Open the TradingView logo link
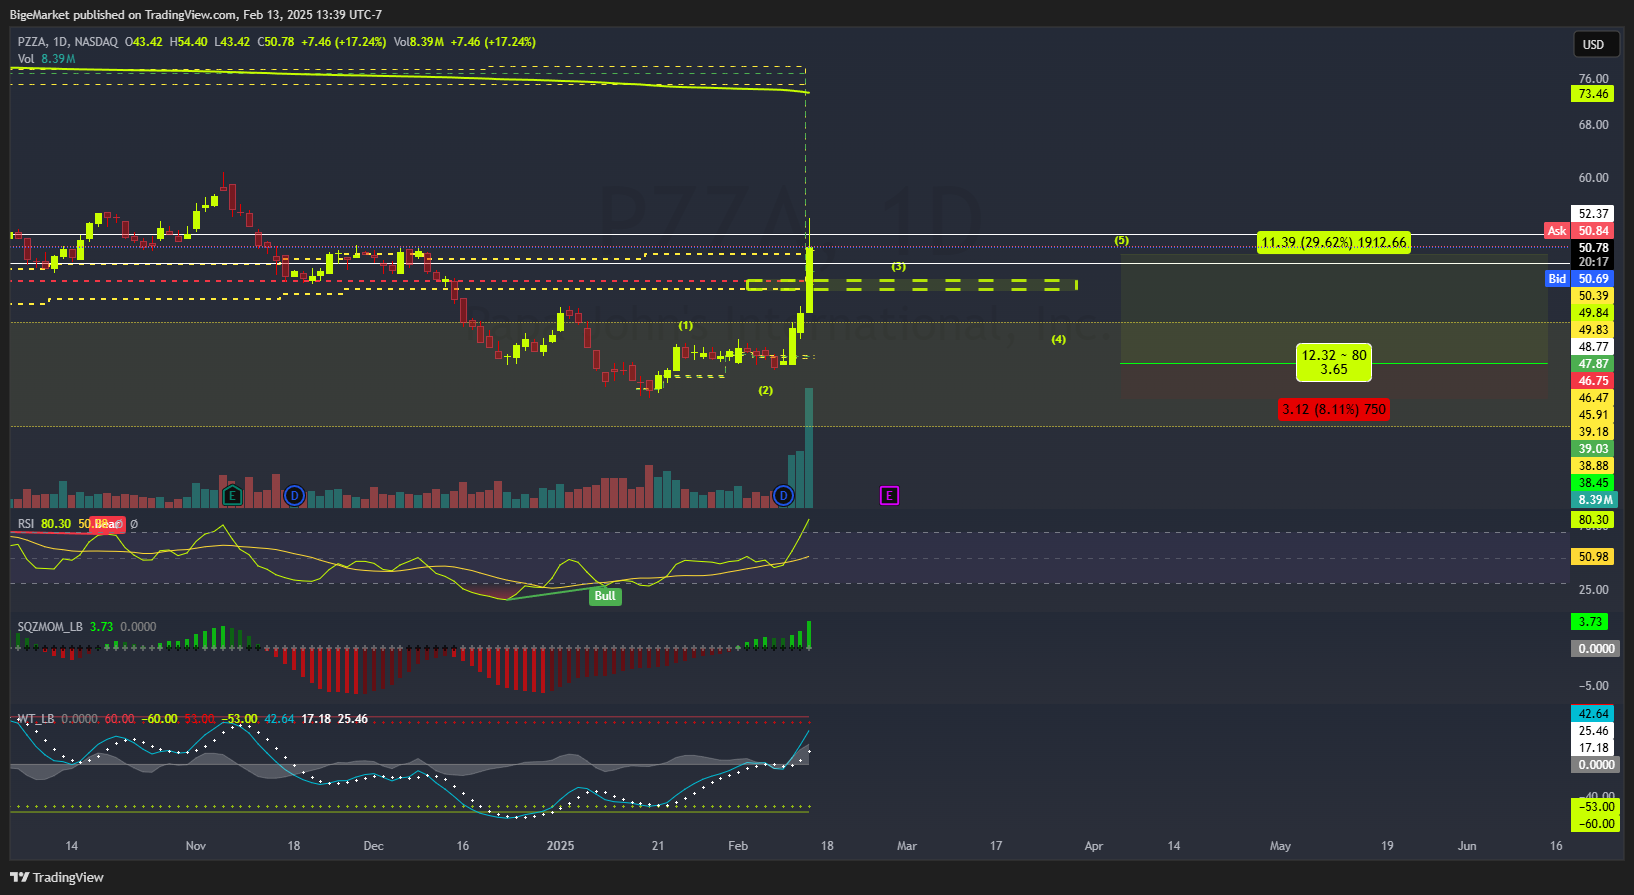Viewport: 1634px width, 895px height. (57, 877)
